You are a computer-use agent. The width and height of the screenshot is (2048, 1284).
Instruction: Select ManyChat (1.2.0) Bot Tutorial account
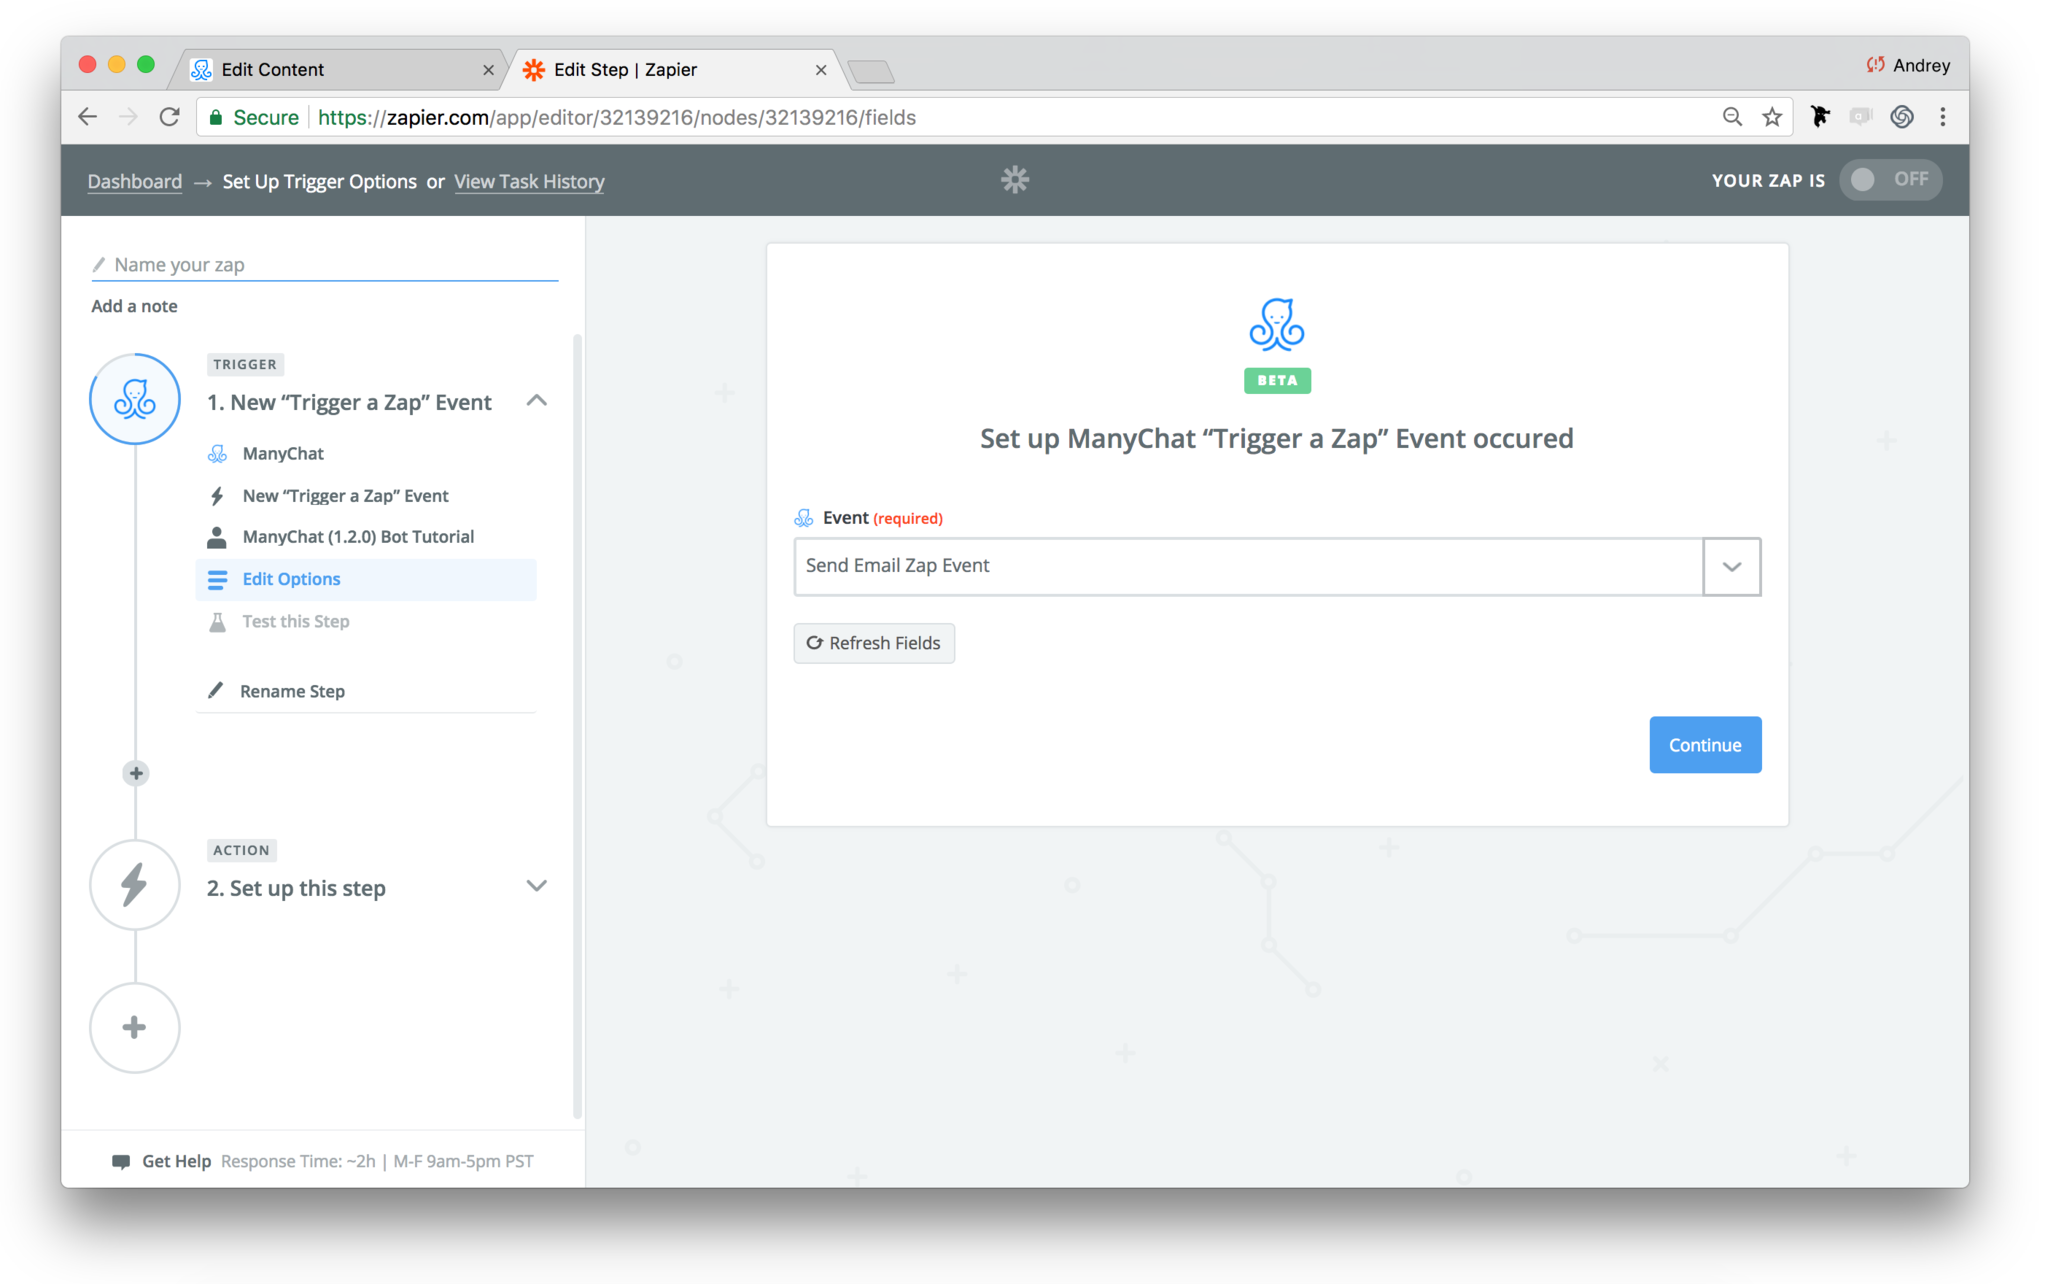[358, 537]
